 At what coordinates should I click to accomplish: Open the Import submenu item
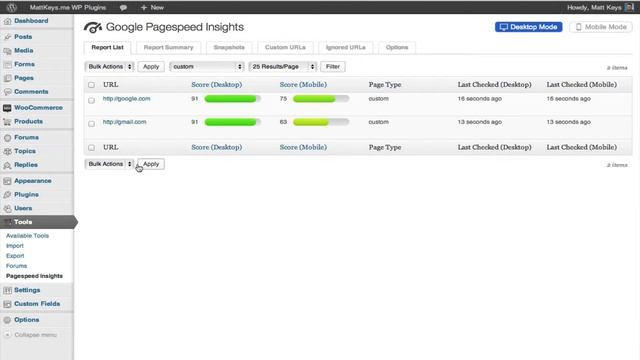(15, 246)
